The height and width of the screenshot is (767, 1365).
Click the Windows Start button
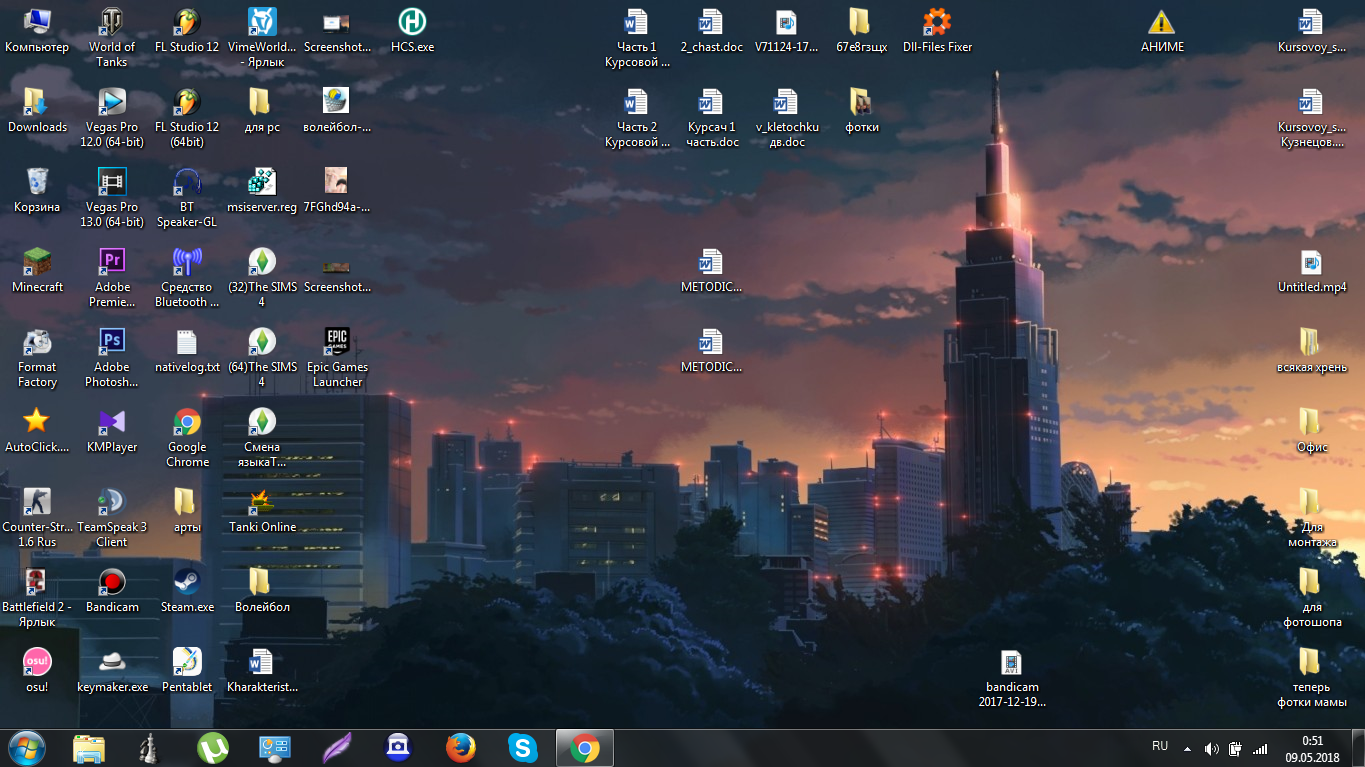coord(27,748)
